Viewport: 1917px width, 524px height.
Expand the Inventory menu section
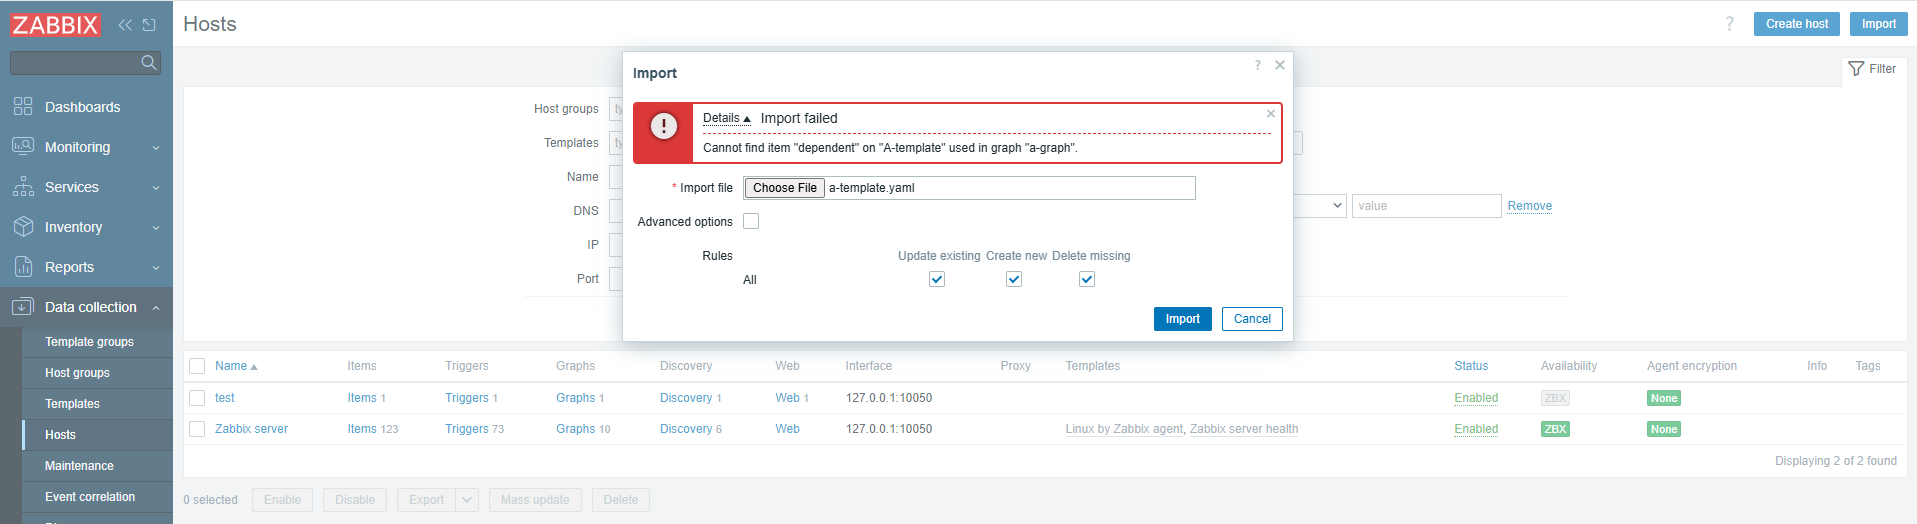pos(156,228)
